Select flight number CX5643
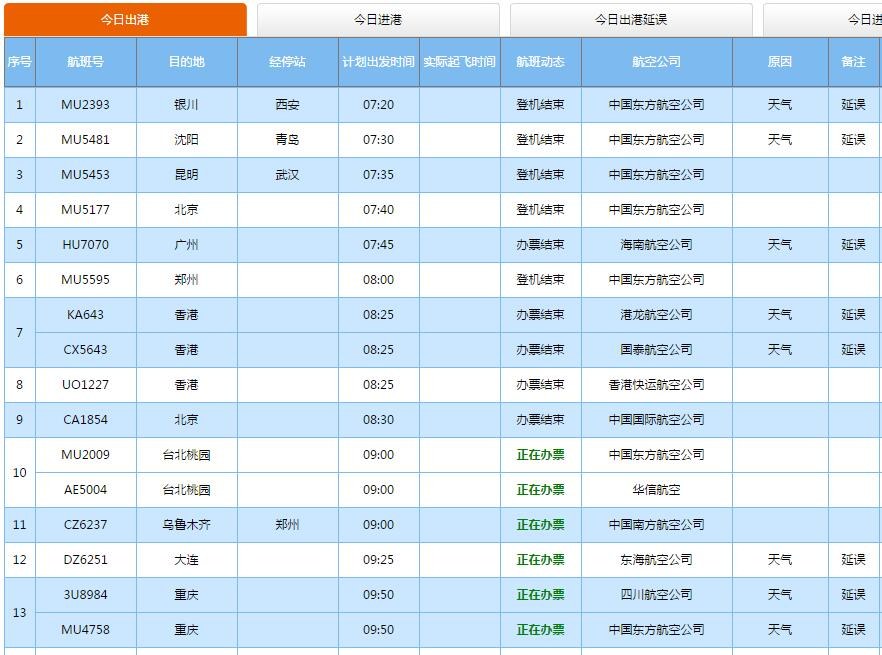The width and height of the screenshot is (882, 655). tap(86, 349)
